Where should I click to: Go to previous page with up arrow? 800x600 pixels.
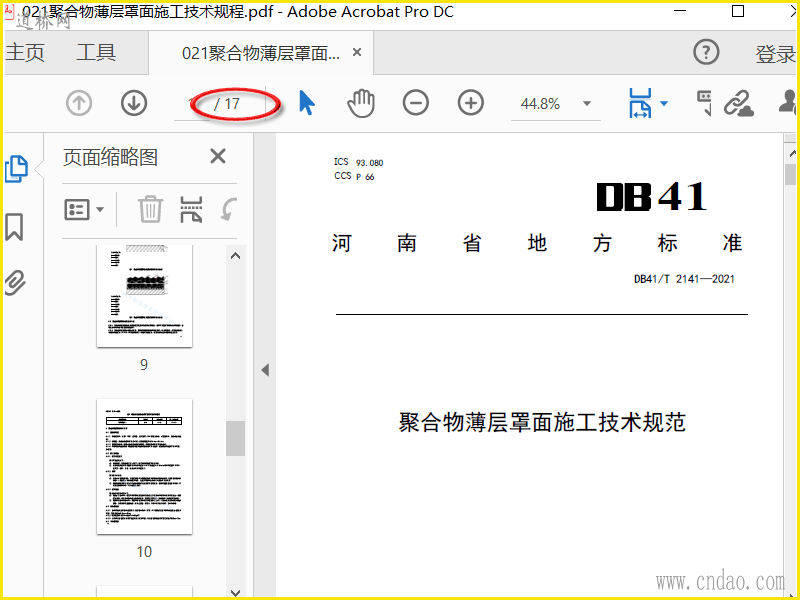tap(79, 103)
